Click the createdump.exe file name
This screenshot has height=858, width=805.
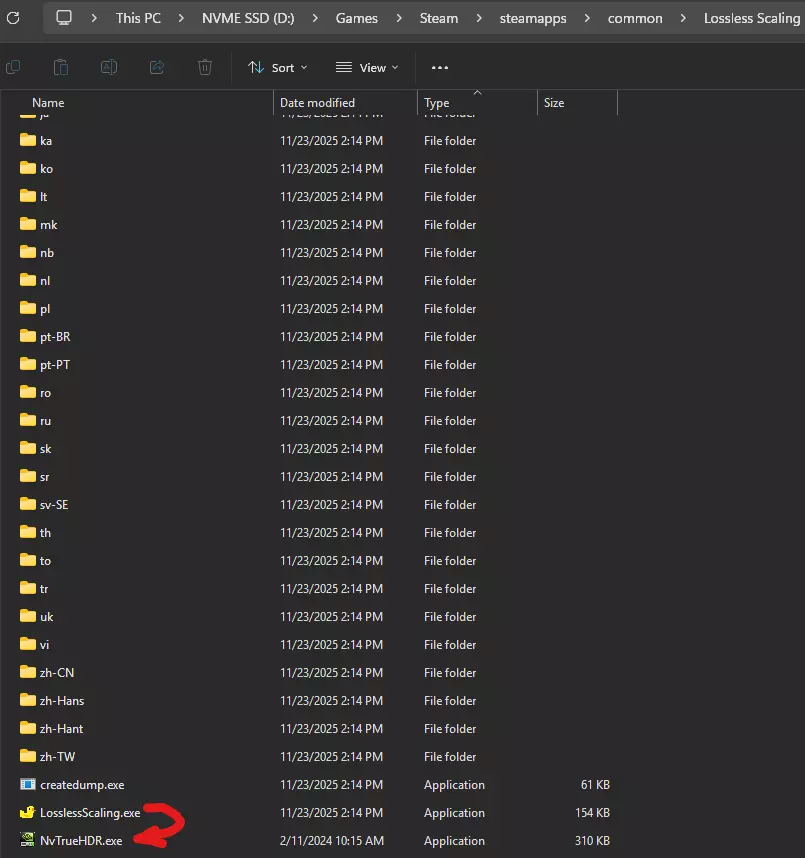pos(82,785)
